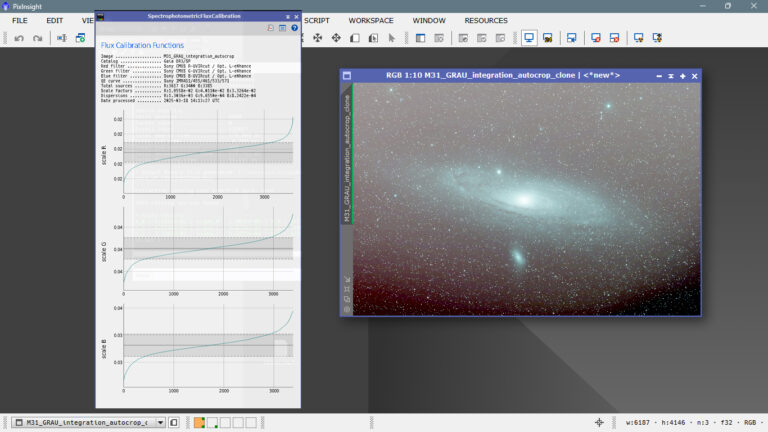
Task: Click the SpectrophotometricFluxCalibration title bar color icon
Action: coord(100,17)
